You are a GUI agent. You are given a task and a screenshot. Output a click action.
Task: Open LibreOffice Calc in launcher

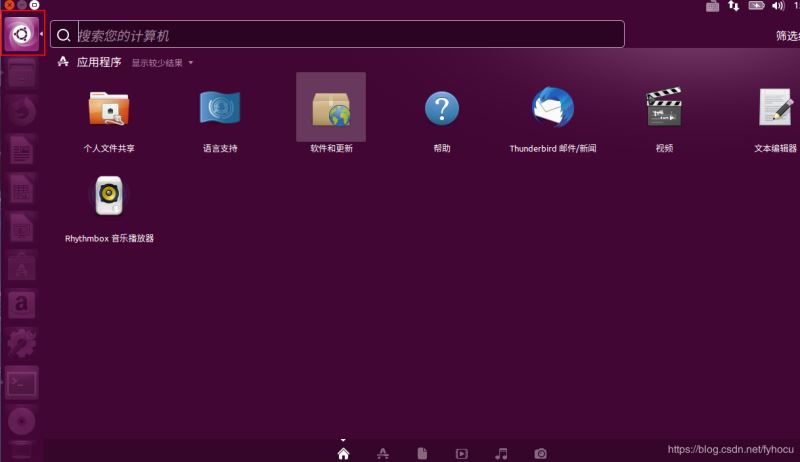coord(21,189)
